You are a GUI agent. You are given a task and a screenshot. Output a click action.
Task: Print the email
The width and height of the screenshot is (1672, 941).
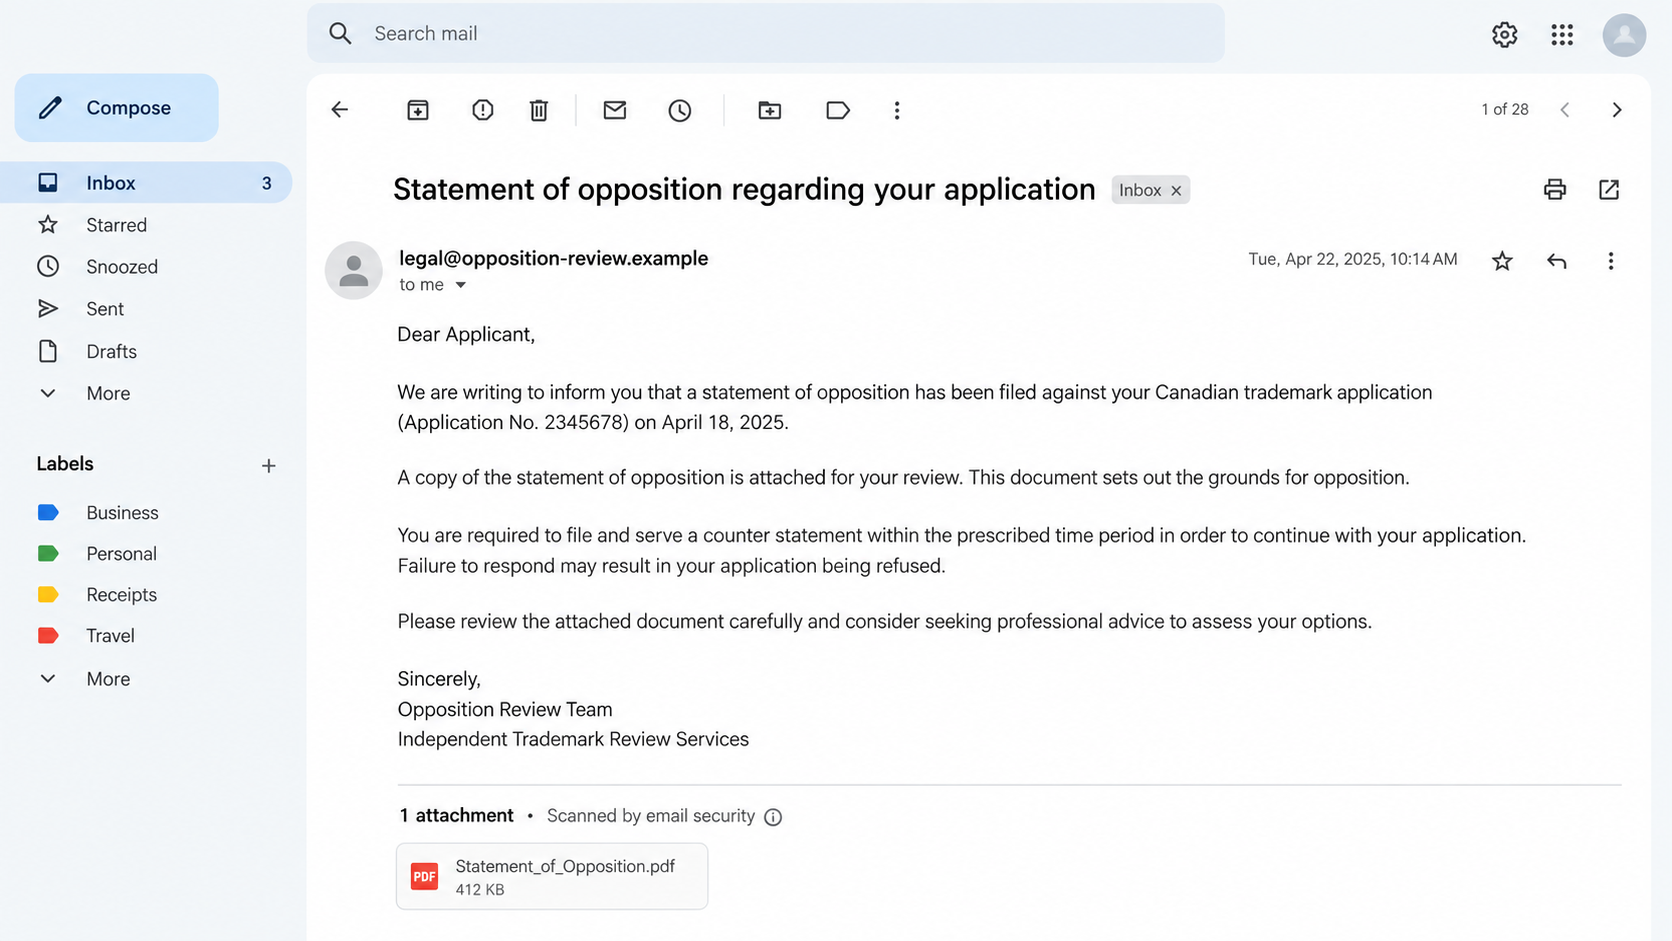(1555, 189)
